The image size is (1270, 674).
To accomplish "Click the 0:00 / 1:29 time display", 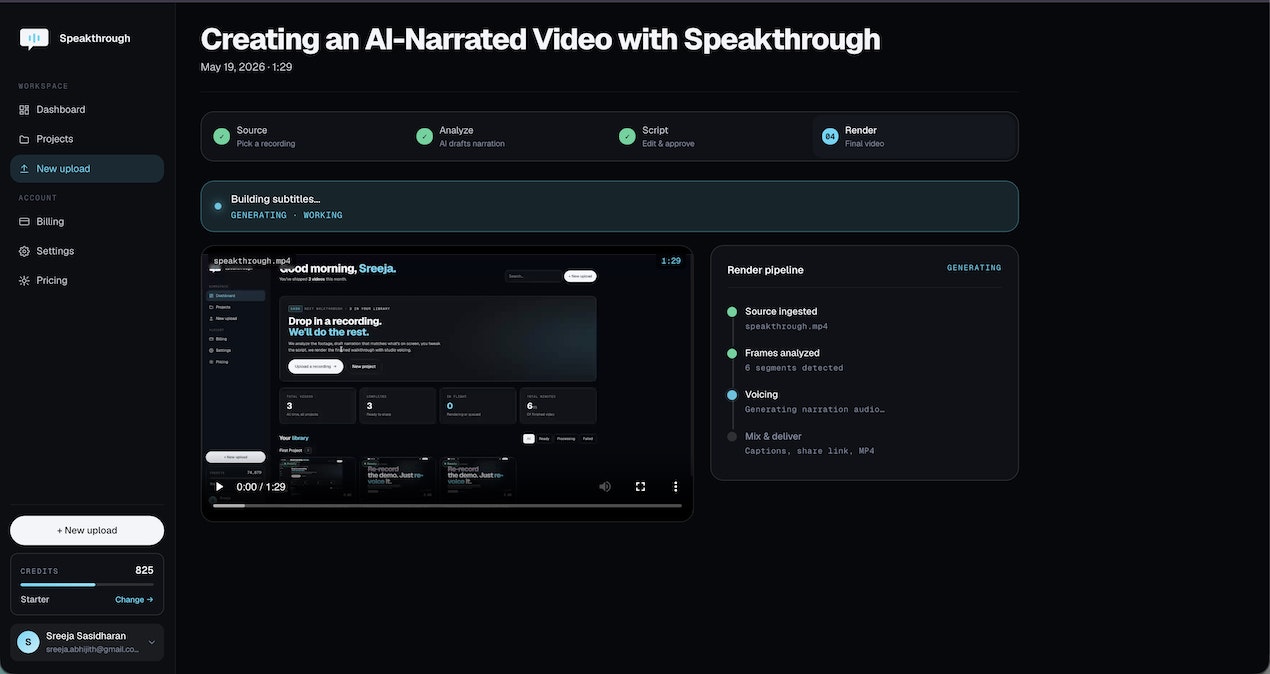I will 261,487.
